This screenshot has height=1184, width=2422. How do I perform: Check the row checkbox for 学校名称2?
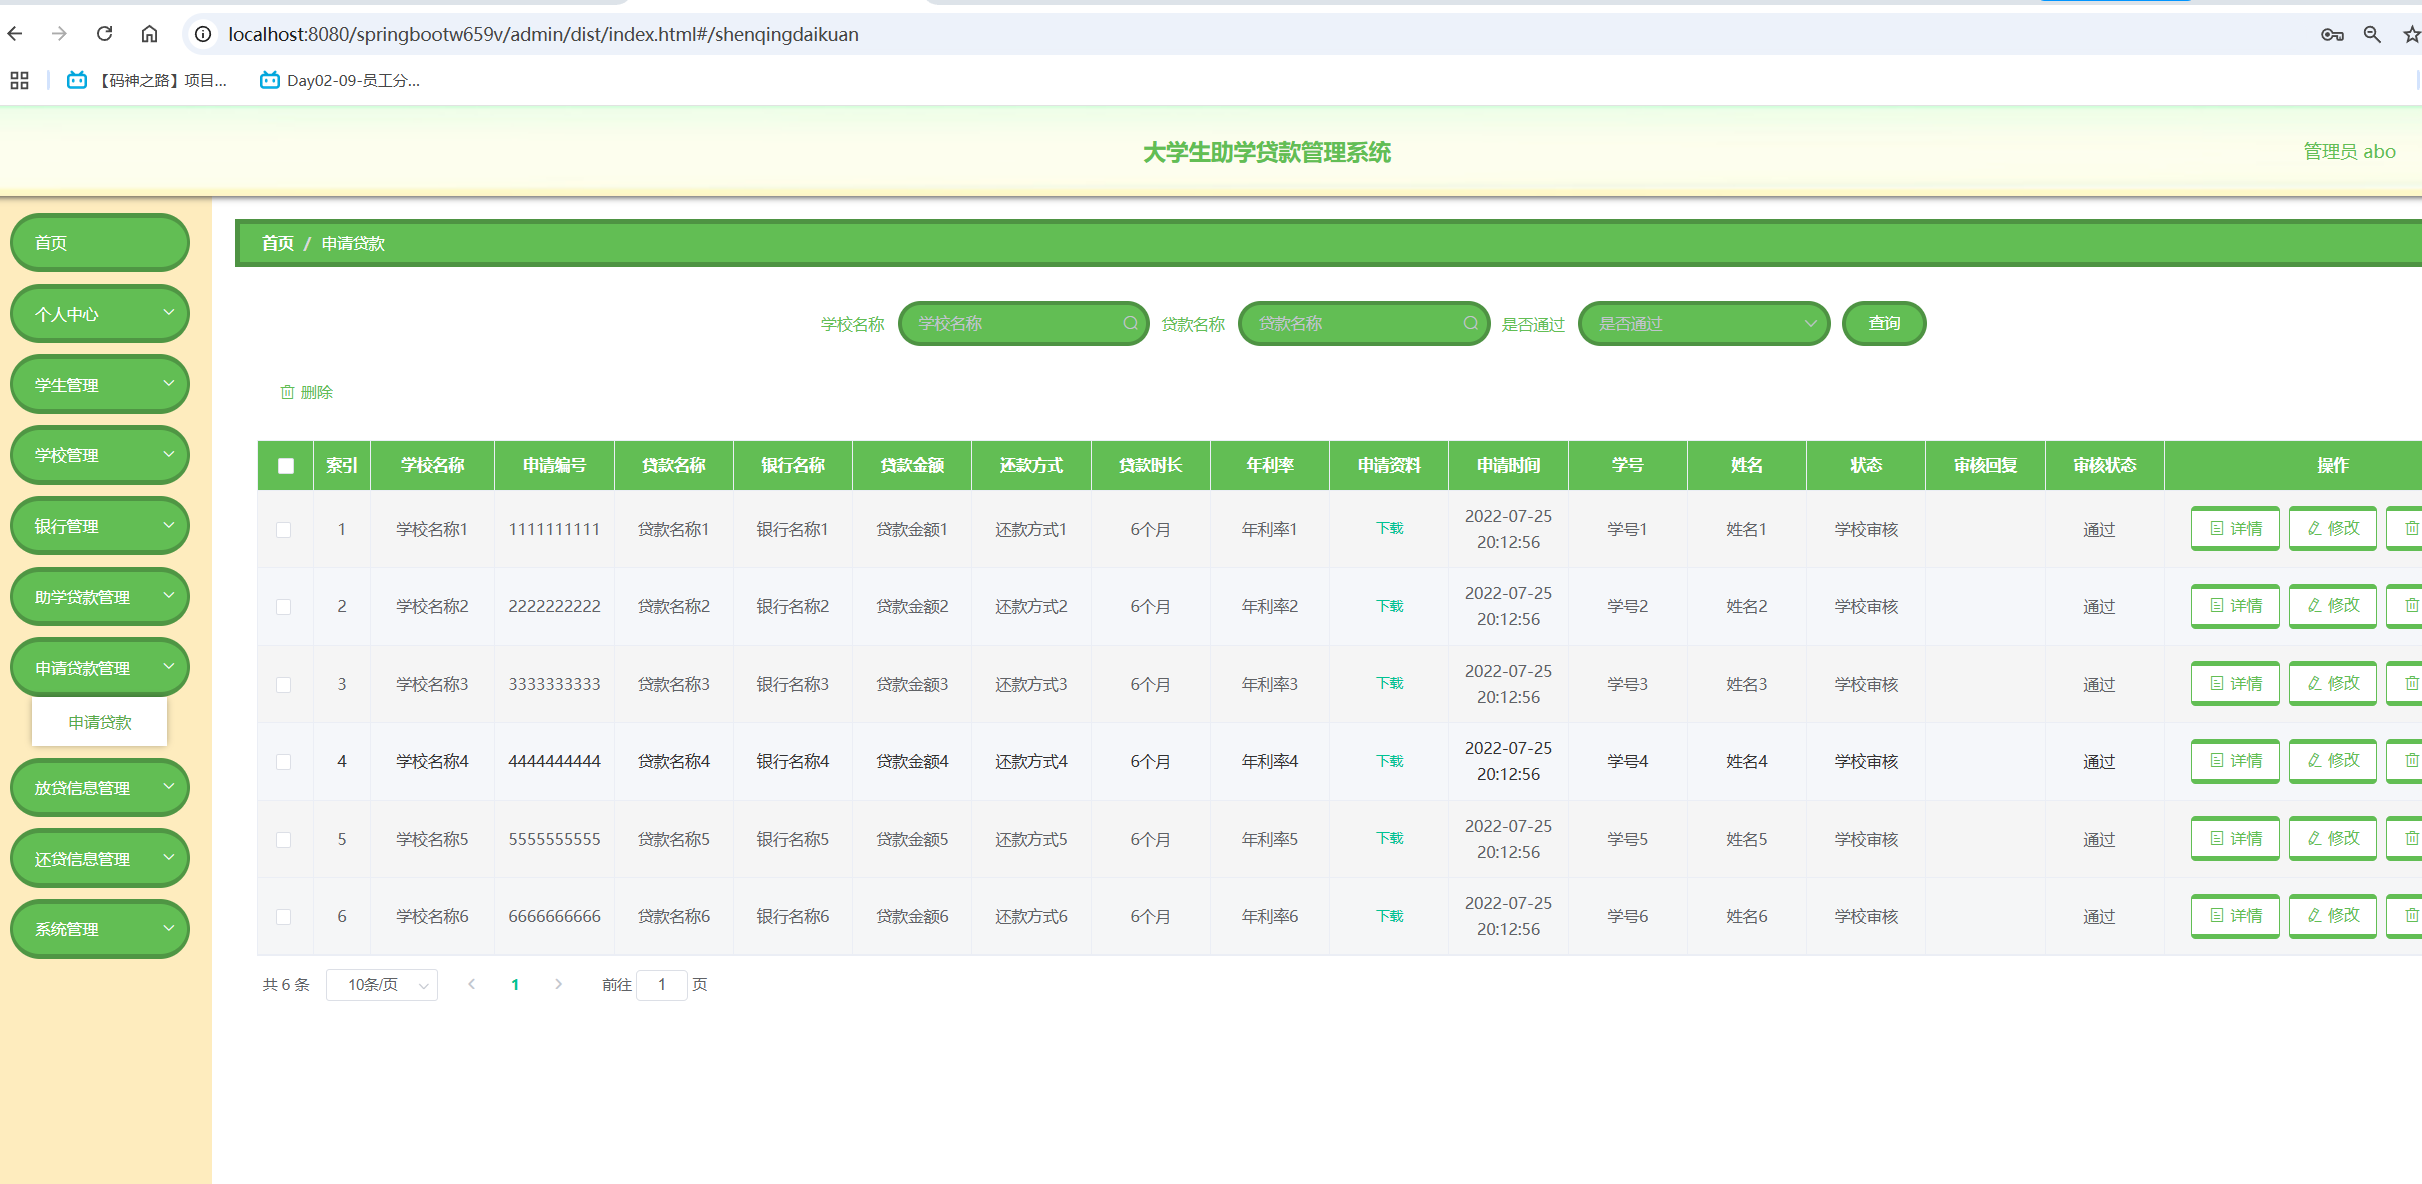[x=284, y=607]
